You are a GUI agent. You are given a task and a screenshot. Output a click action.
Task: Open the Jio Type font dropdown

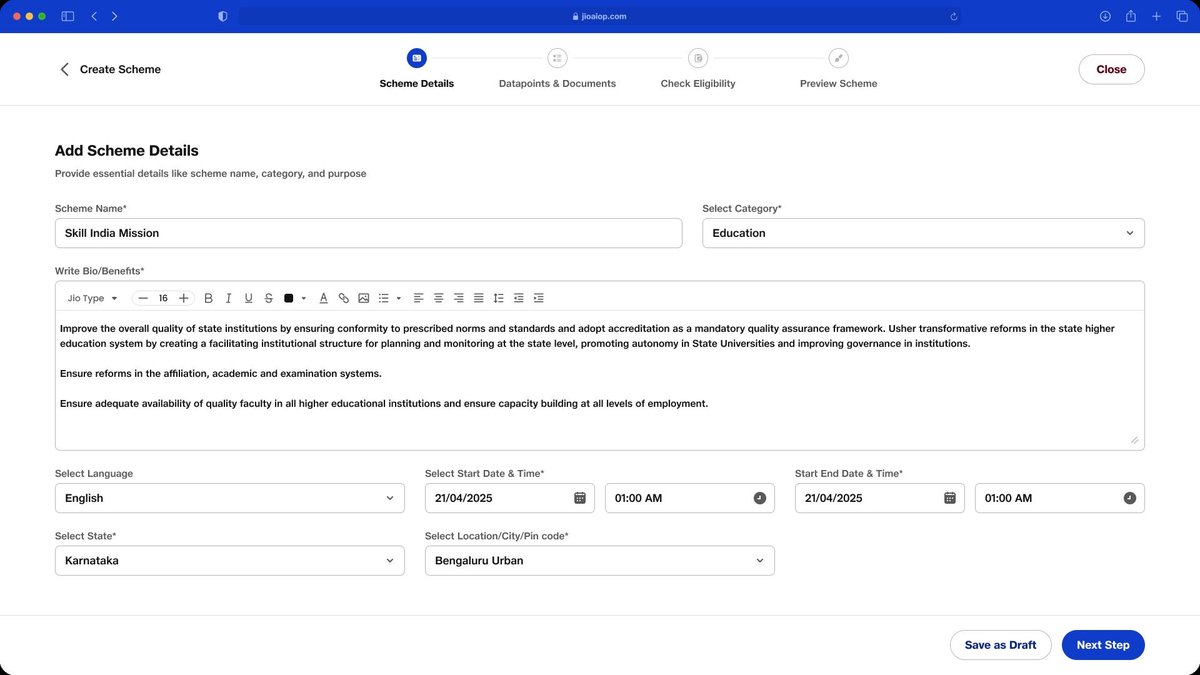pos(92,298)
